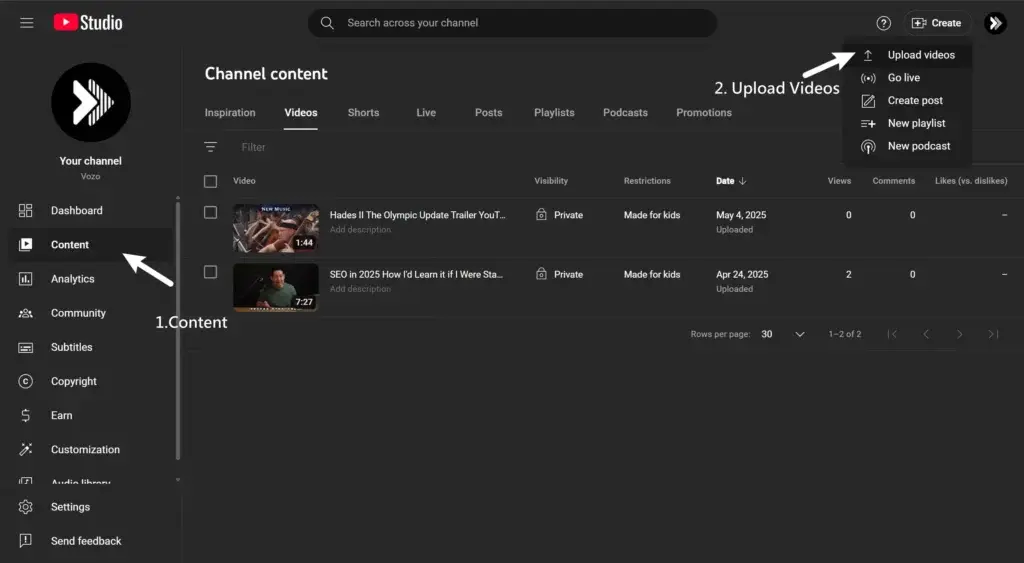This screenshot has height=563, width=1024.
Task: Click the filter icon beside Filter field
Action: pyautogui.click(x=210, y=147)
